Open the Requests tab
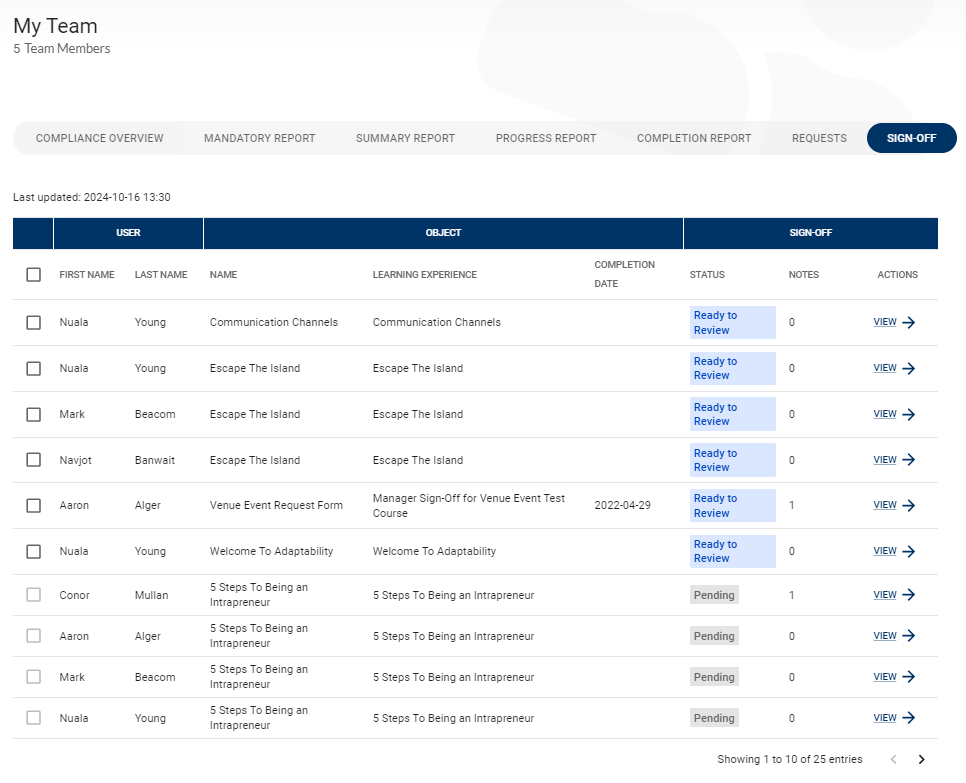966x783 pixels. (x=818, y=139)
